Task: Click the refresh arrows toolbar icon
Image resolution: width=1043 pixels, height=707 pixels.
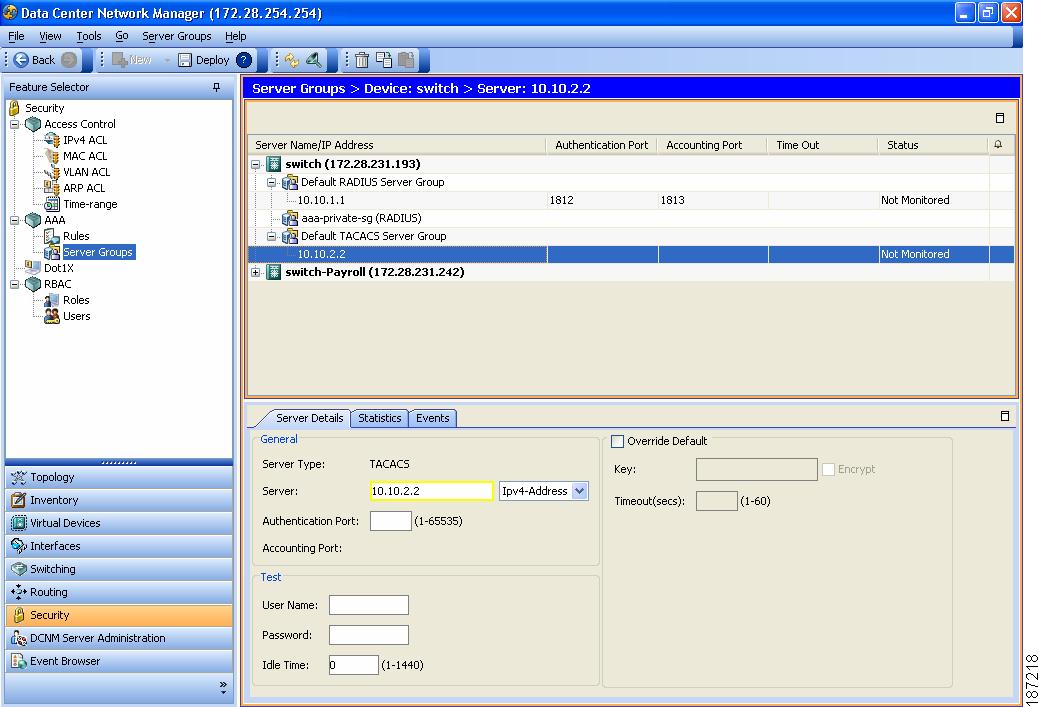Action: [291, 60]
